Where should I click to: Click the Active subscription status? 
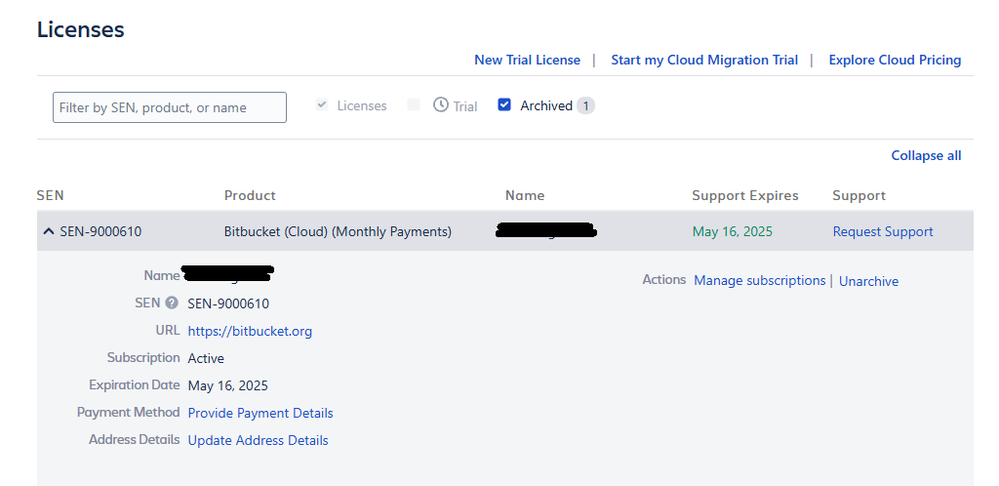(206, 359)
